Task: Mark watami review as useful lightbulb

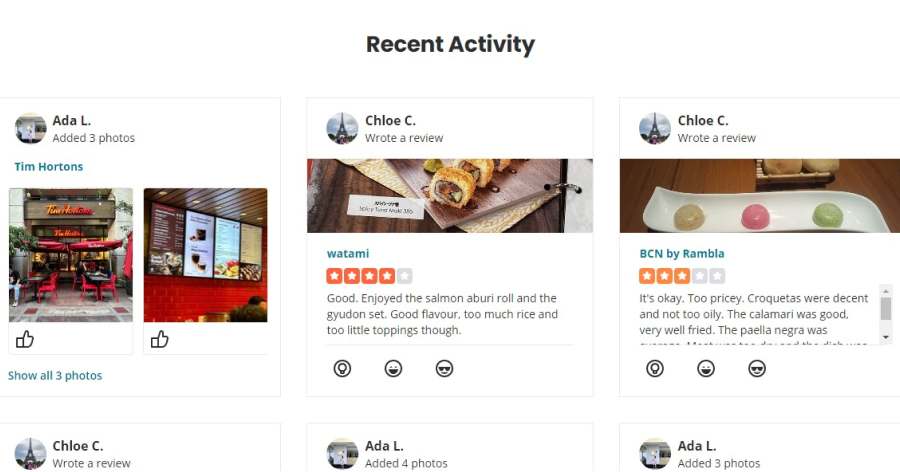Action: point(342,368)
